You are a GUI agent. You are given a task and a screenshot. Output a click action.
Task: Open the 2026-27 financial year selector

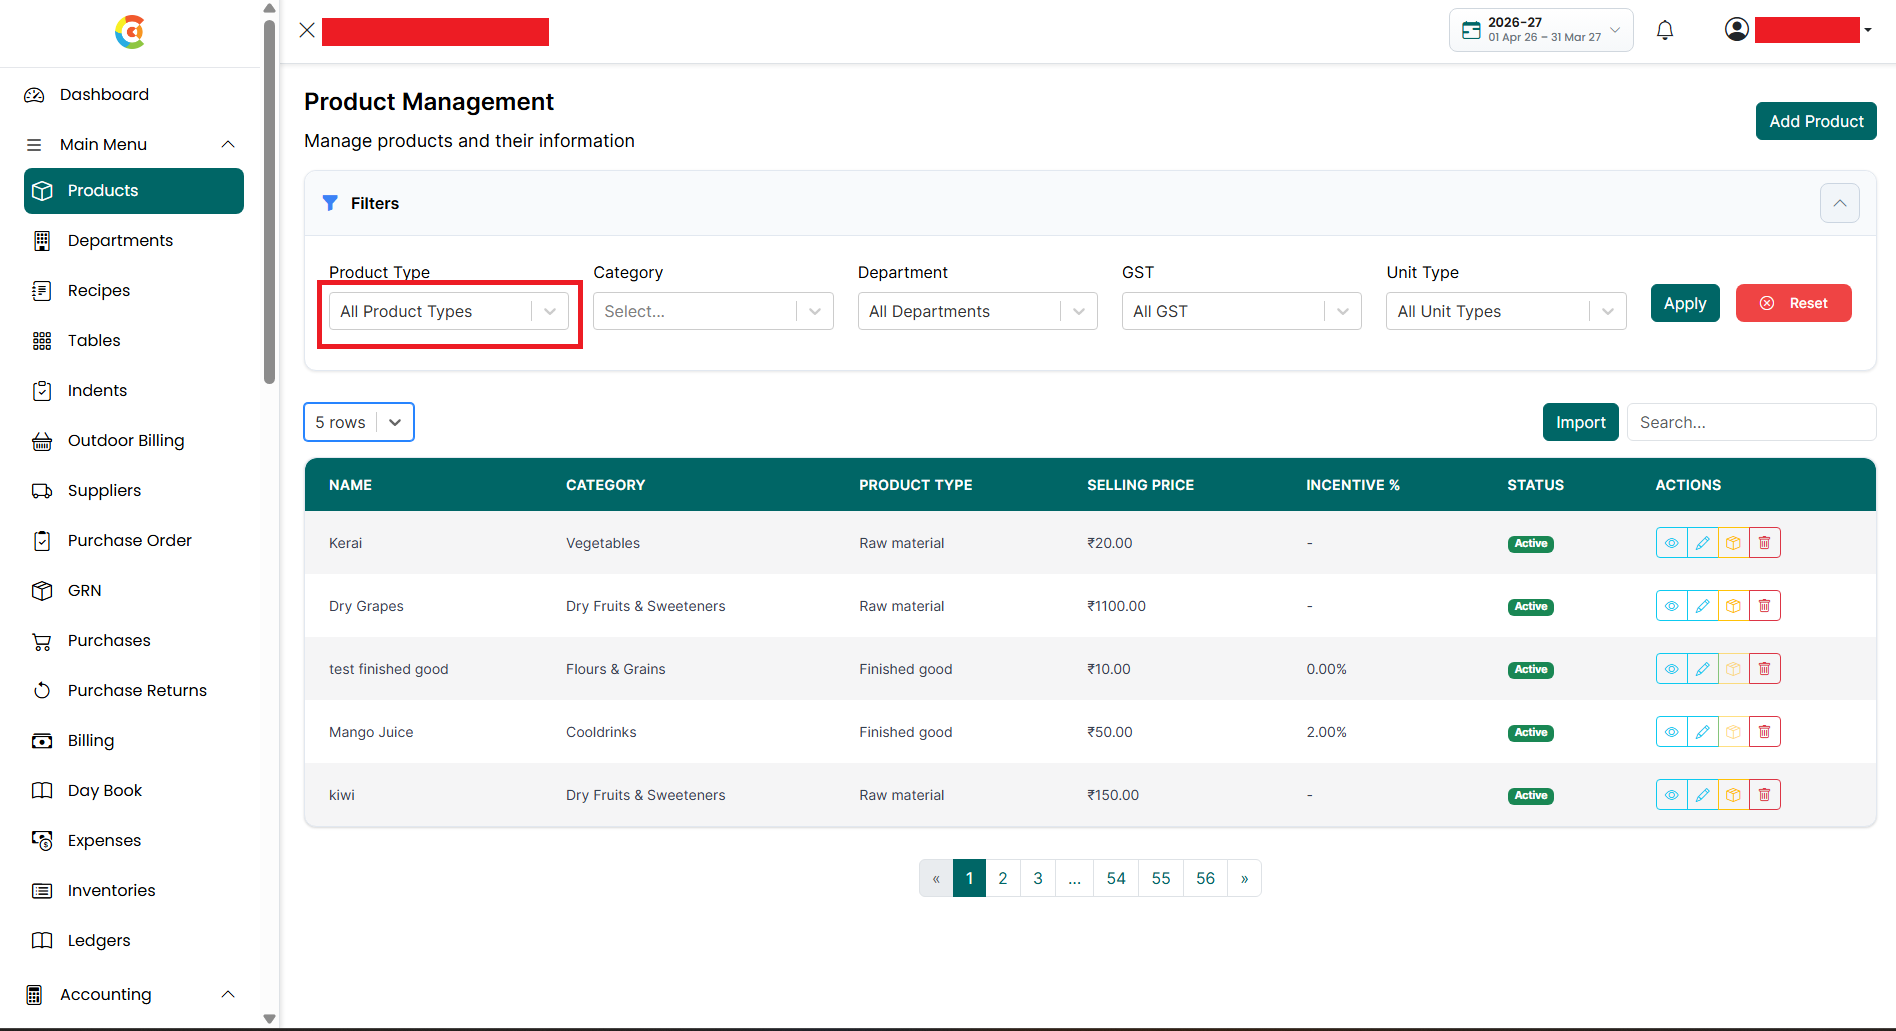1541,30
